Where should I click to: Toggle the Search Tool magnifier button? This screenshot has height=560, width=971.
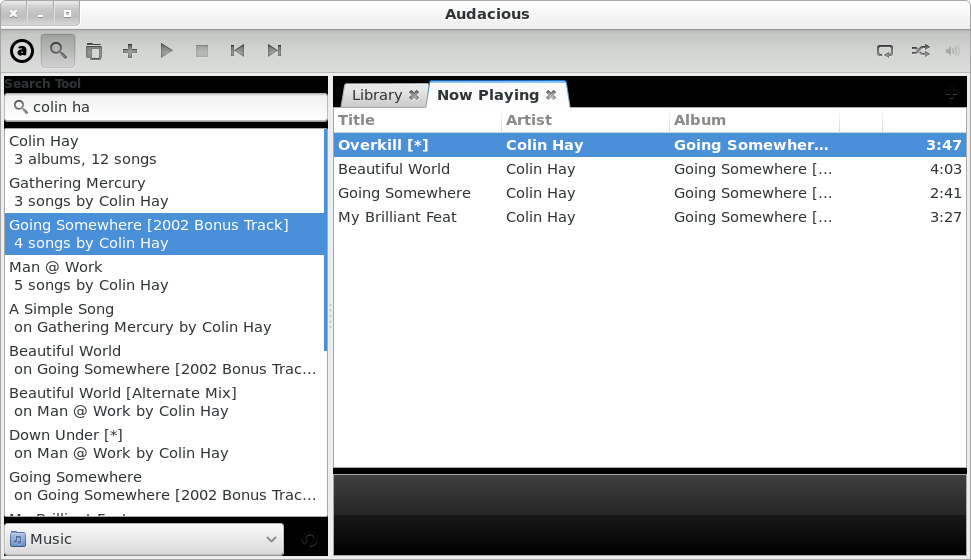(x=58, y=51)
